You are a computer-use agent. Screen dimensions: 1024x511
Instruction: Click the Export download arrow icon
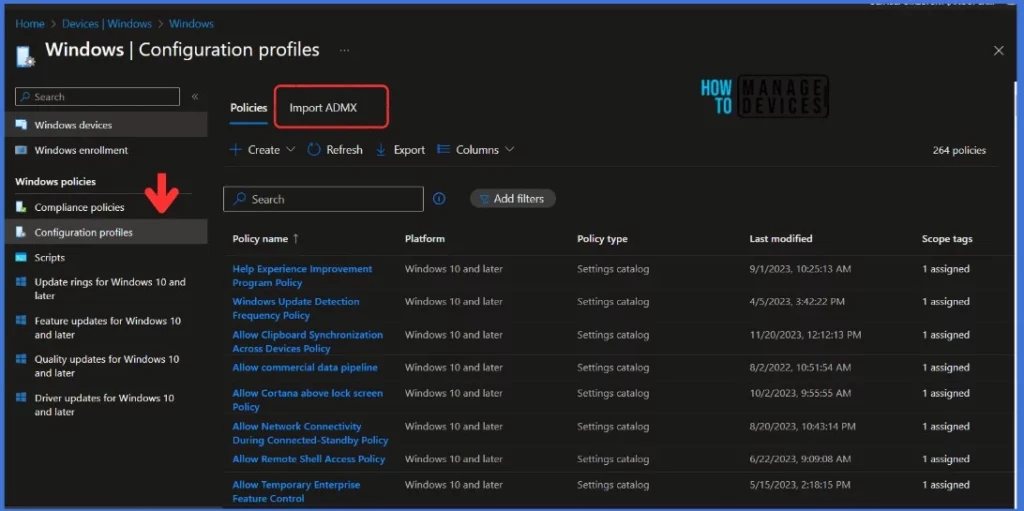(x=381, y=150)
